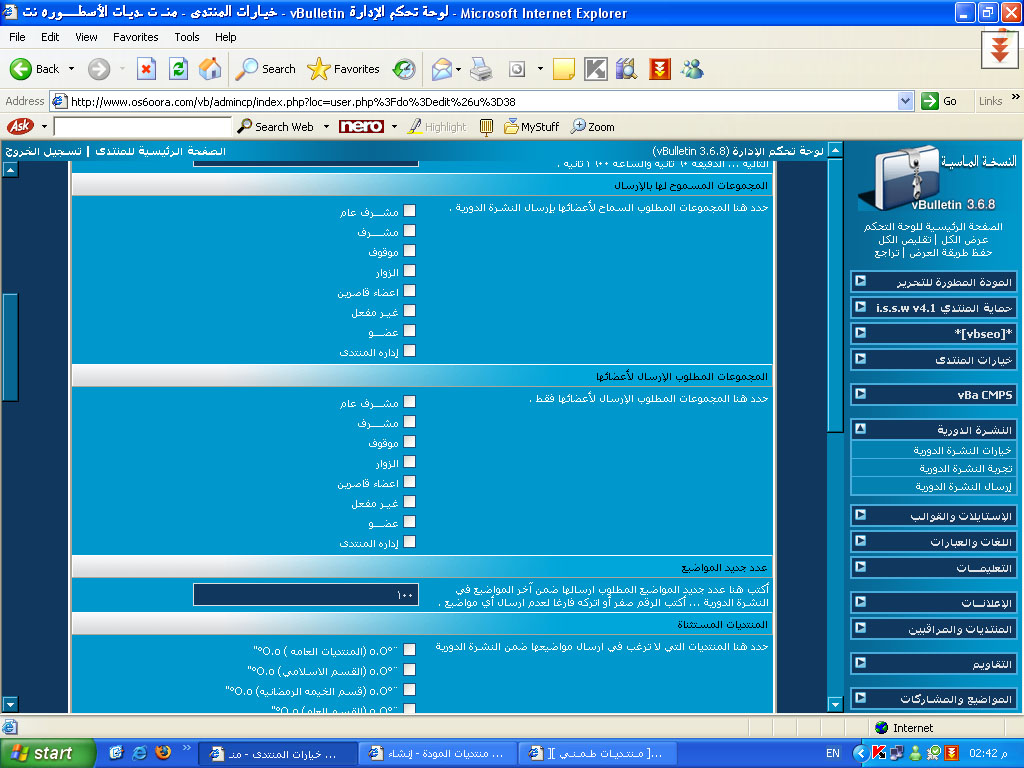The height and width of the screenshot is (768, 1024).
Task: Open the Tools menu
Action: click(187, 37)
